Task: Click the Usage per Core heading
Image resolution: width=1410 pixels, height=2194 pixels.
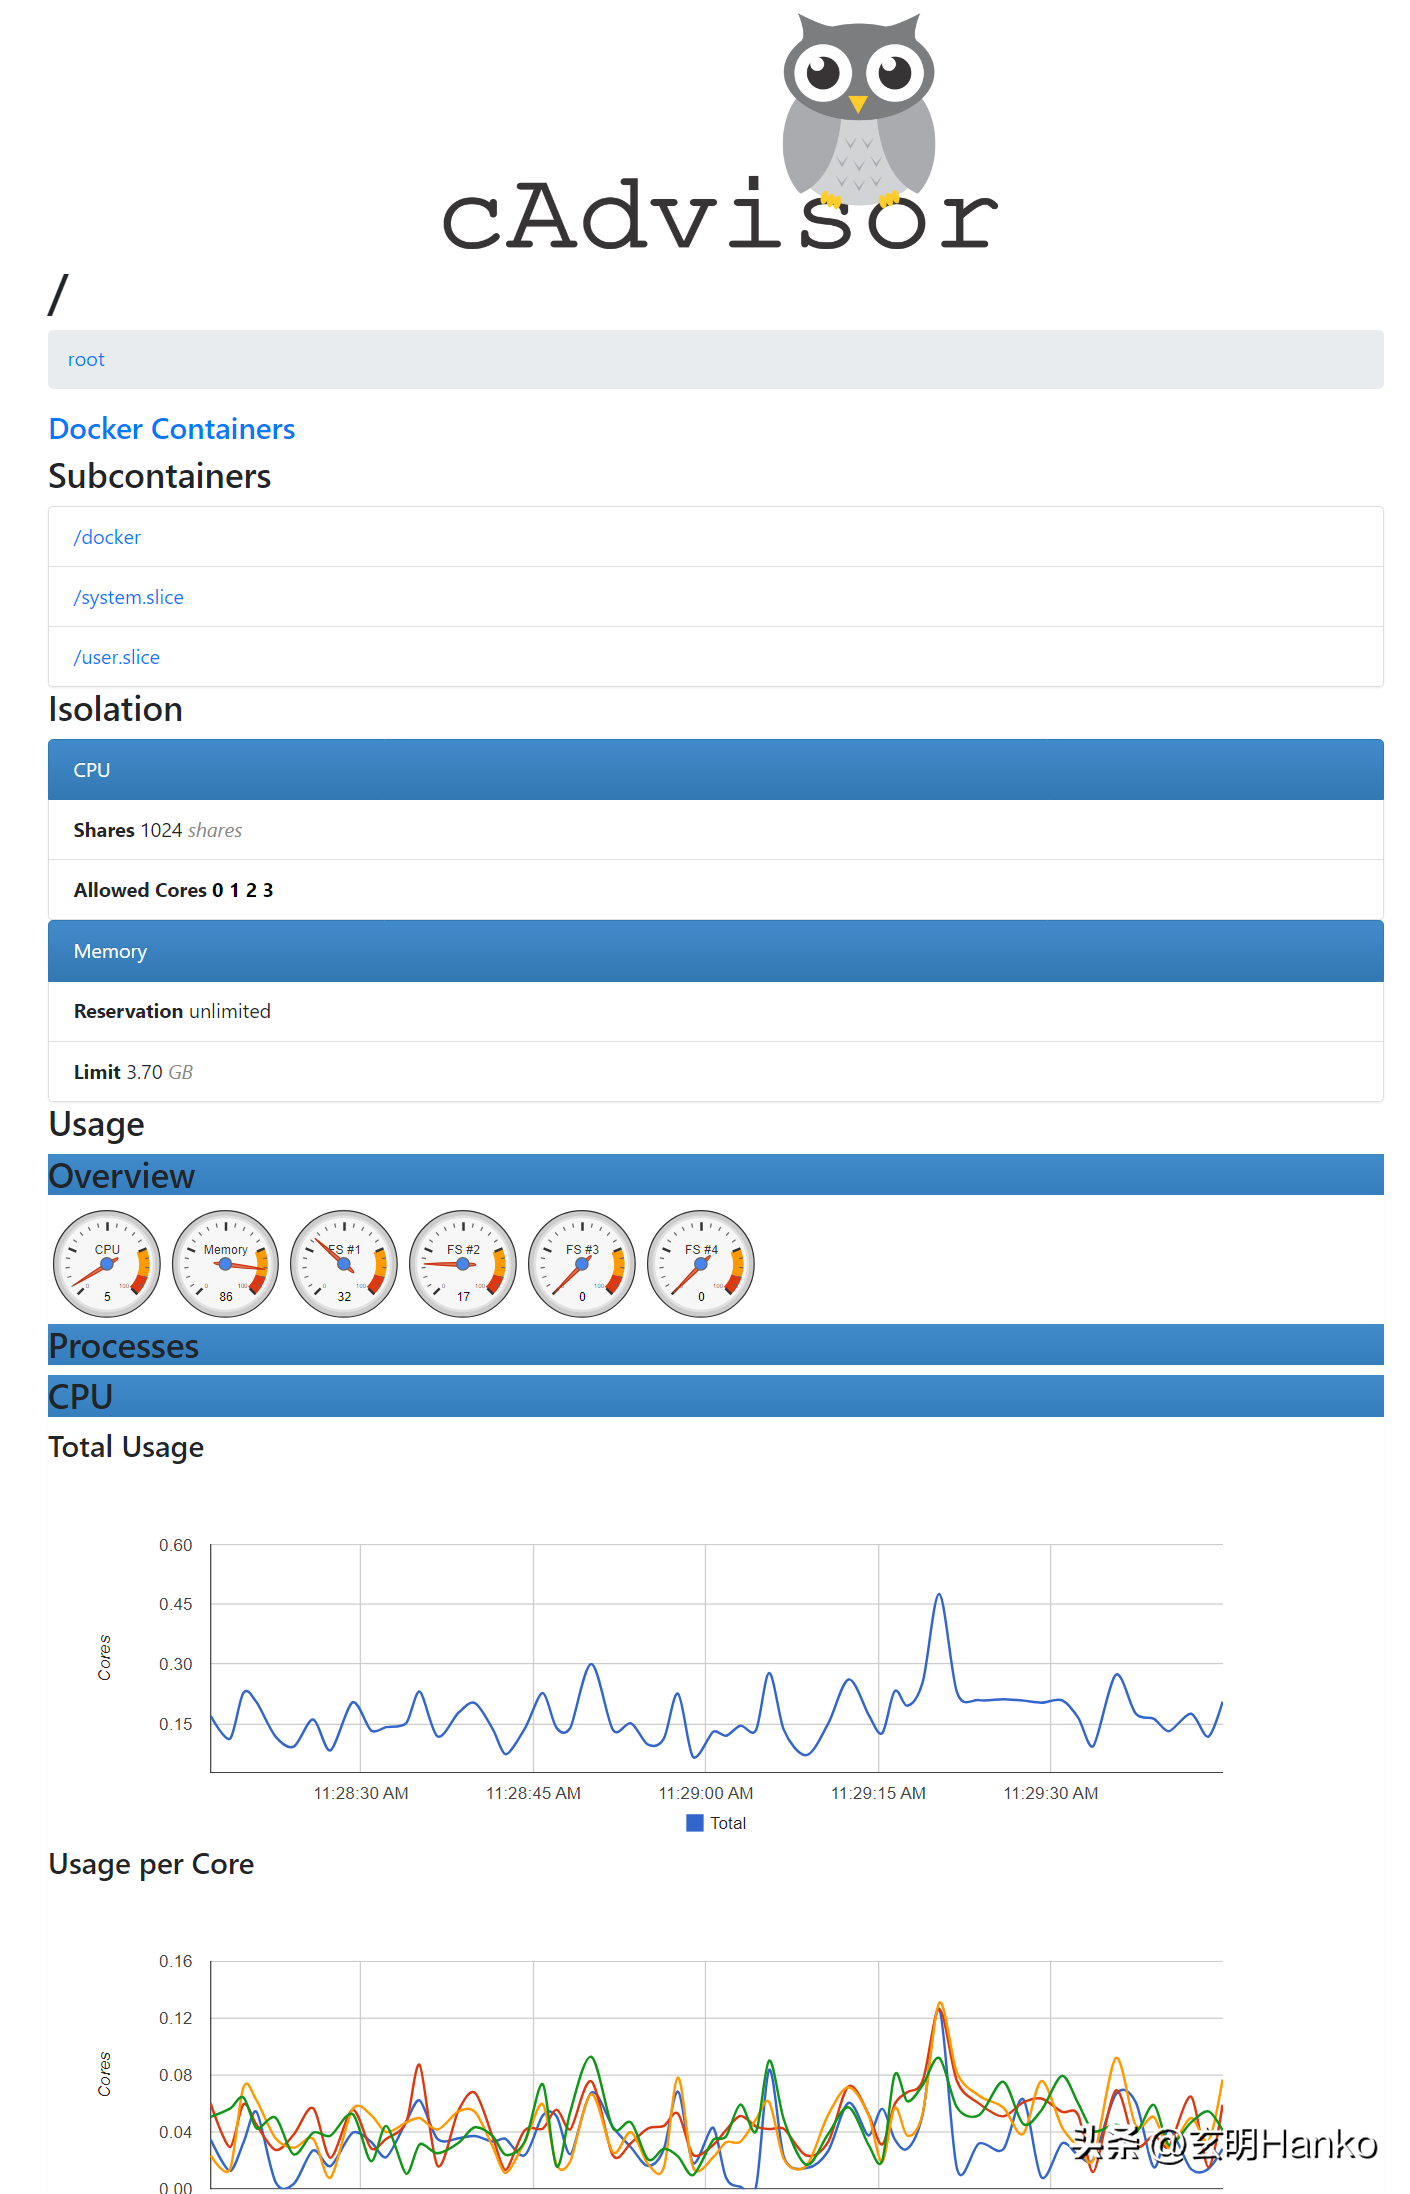Action: point(151,1864)
